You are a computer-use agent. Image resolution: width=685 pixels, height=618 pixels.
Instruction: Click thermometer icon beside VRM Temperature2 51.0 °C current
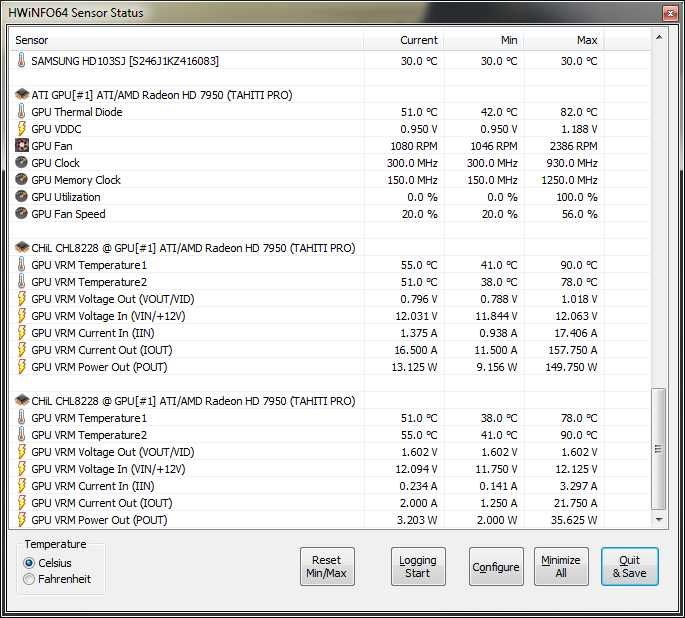21,282
